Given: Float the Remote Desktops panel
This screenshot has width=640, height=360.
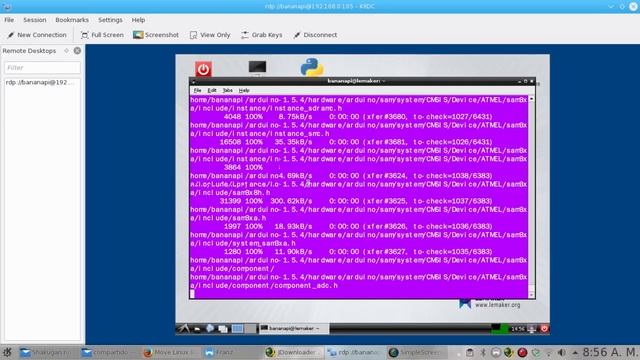Looking at the screenshot, I should coord(66,51).
